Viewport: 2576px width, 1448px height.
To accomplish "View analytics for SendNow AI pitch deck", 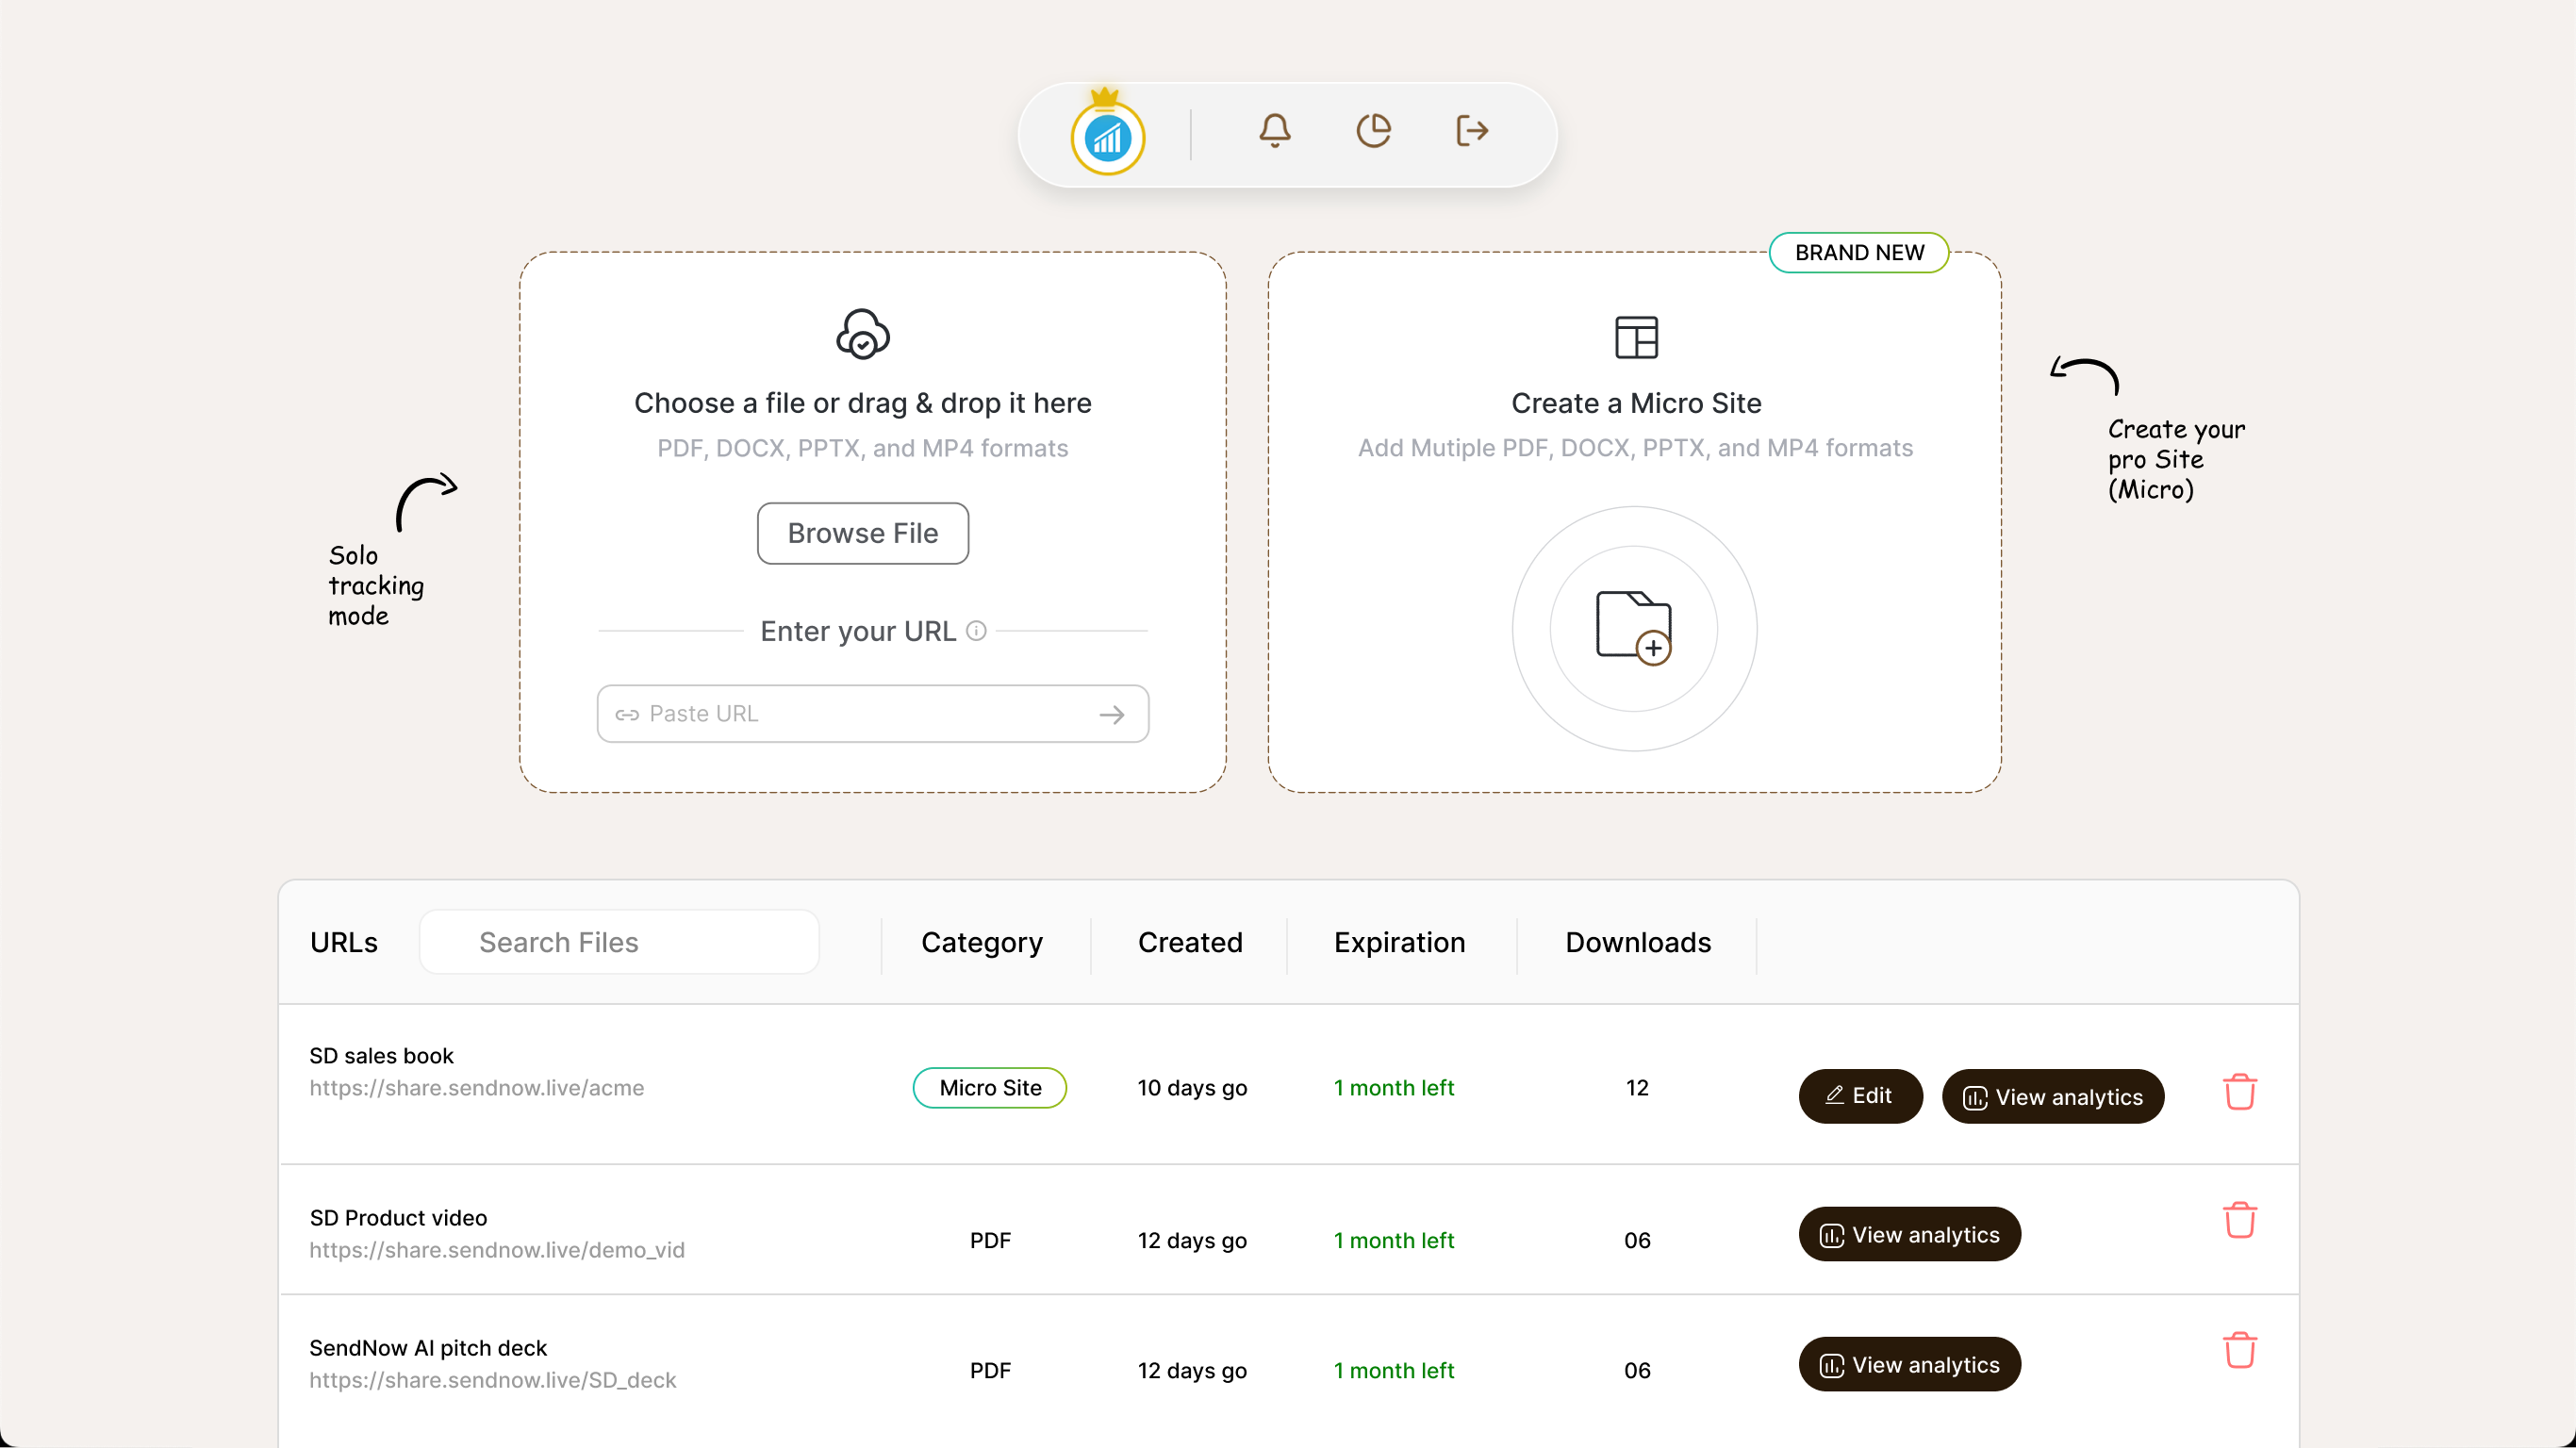I will [1908, 1365].
